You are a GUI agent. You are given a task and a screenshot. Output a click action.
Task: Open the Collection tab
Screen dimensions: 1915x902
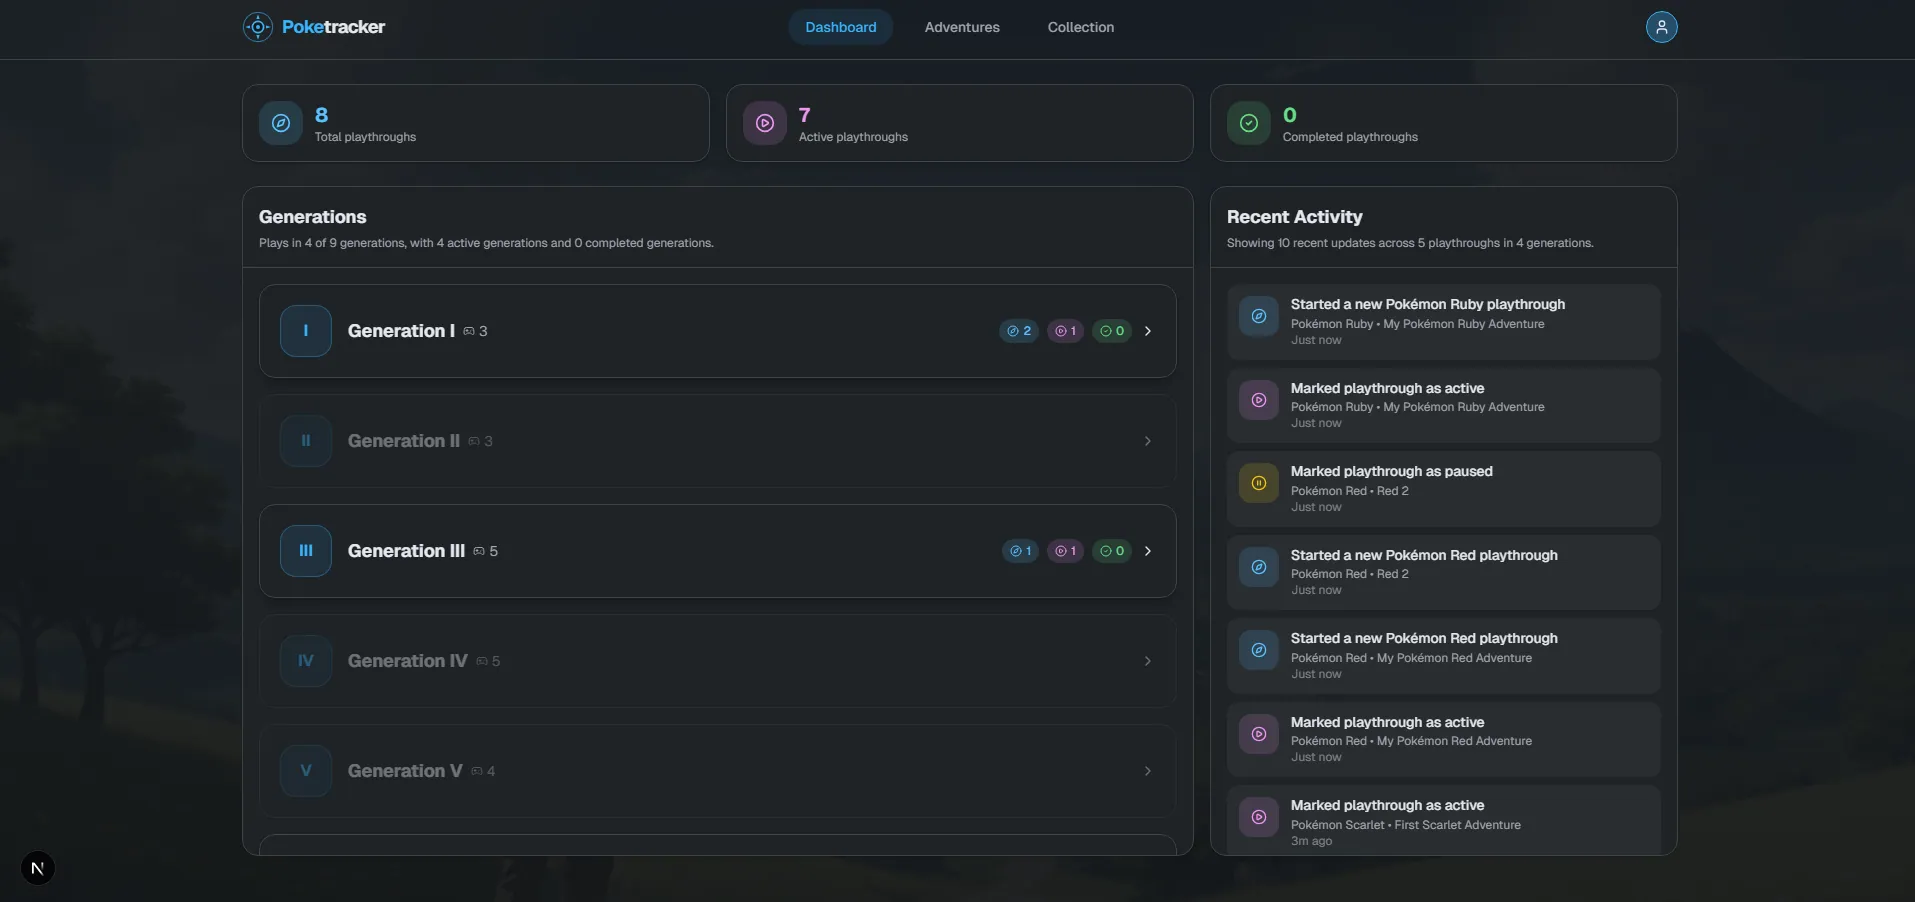1081,27
